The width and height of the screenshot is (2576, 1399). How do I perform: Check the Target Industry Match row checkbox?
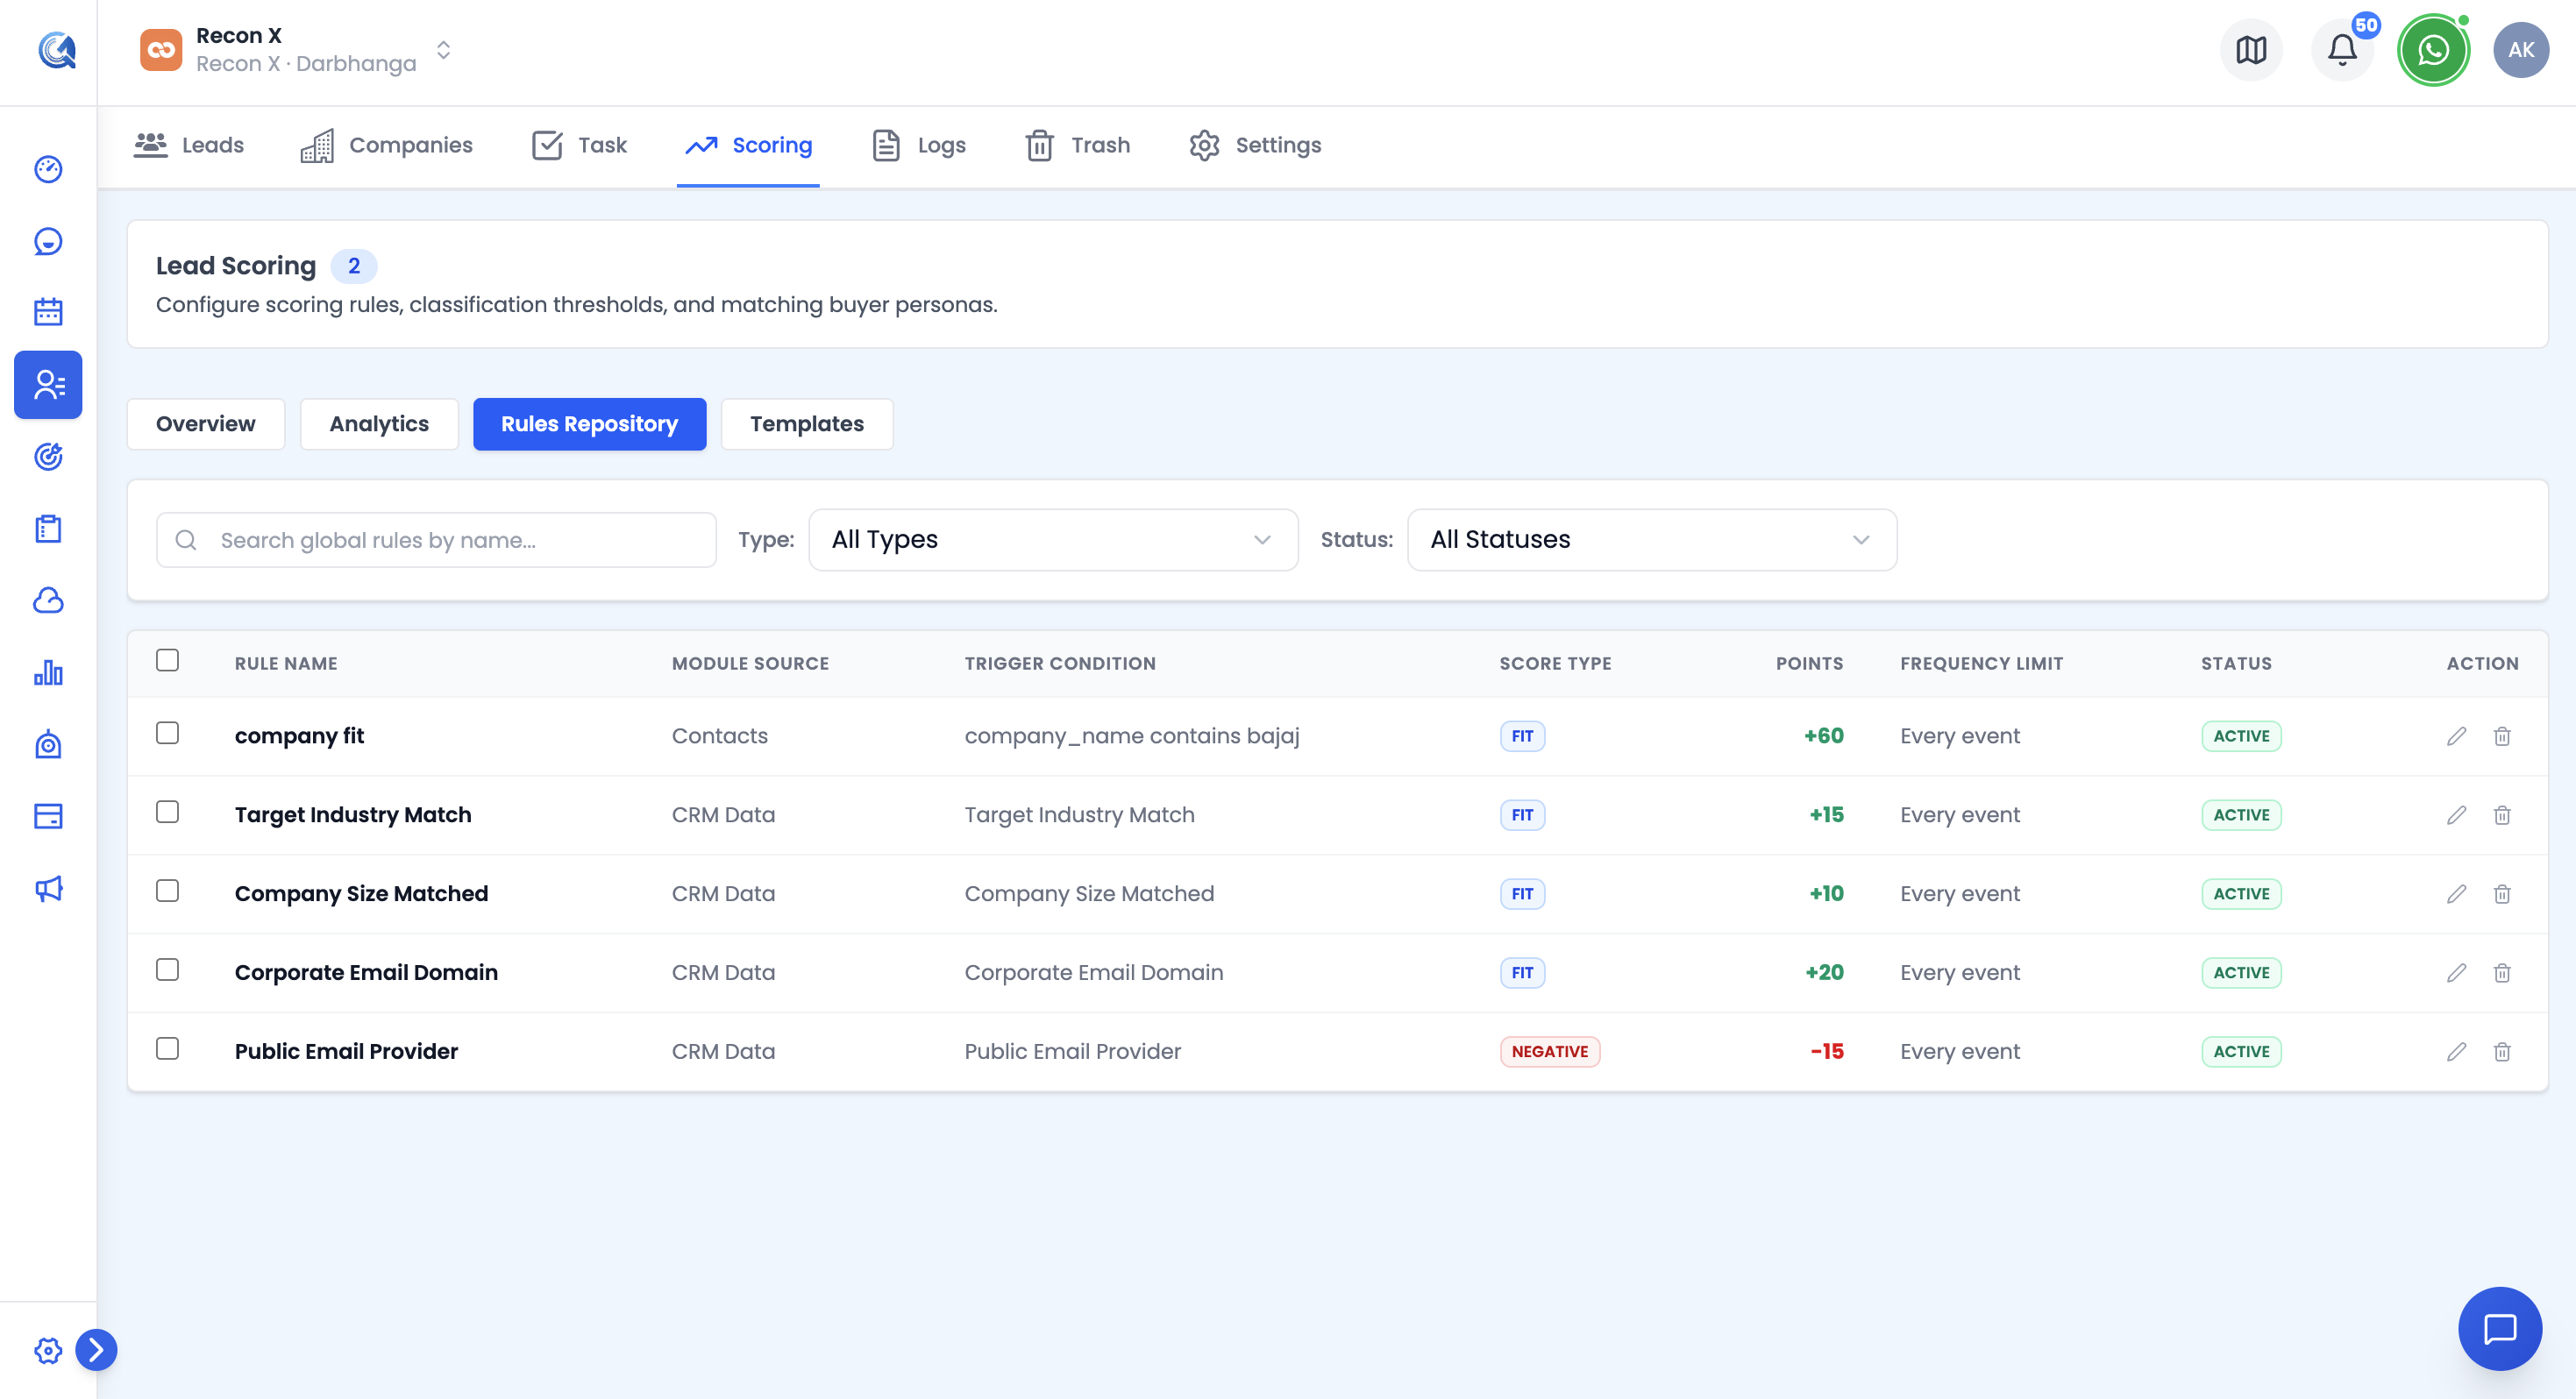pyautogui.click(x=167, y=812)
